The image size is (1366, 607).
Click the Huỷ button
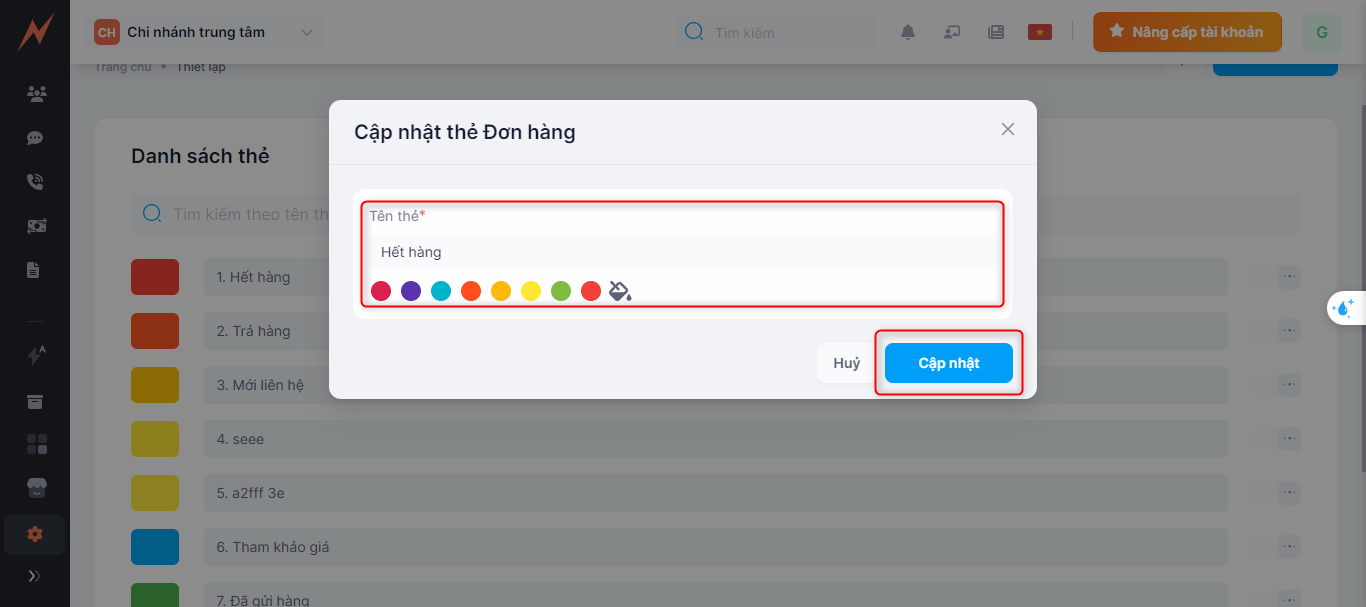(846, 363)
